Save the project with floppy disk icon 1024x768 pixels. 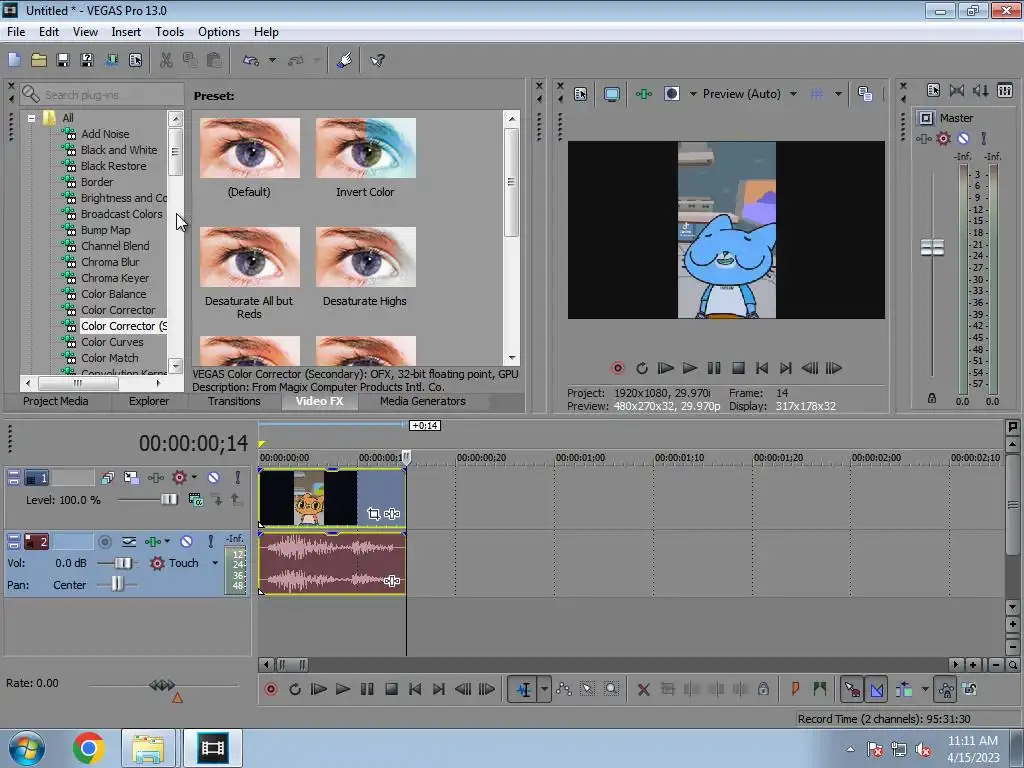(63, 60)
